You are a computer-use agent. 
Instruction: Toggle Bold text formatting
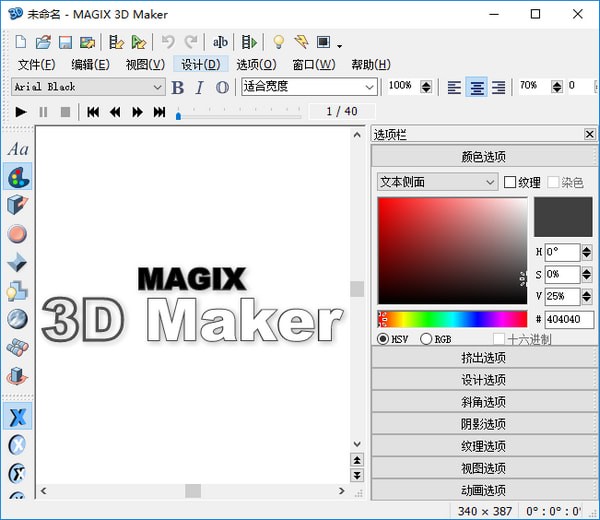tap(178, 88)
